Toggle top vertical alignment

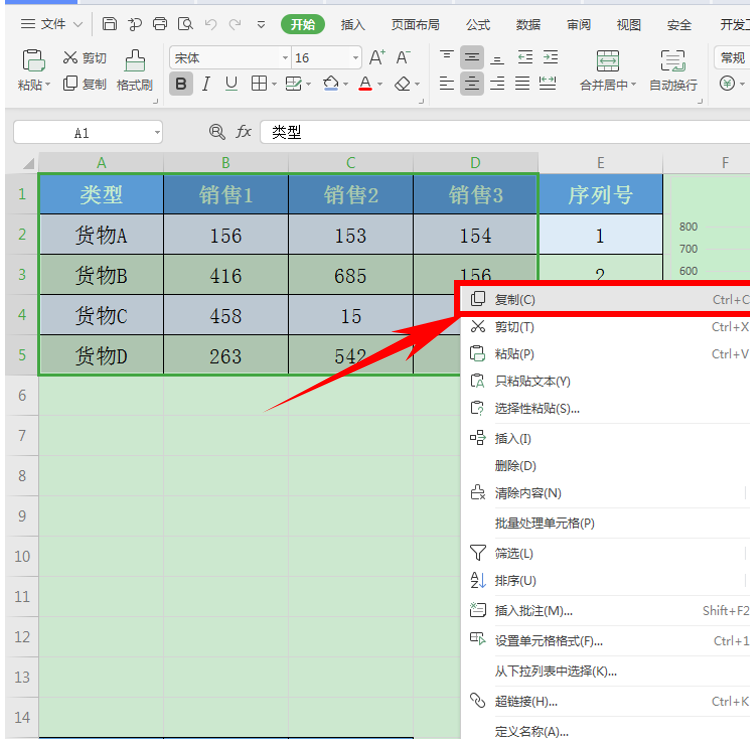coord(447,57)
